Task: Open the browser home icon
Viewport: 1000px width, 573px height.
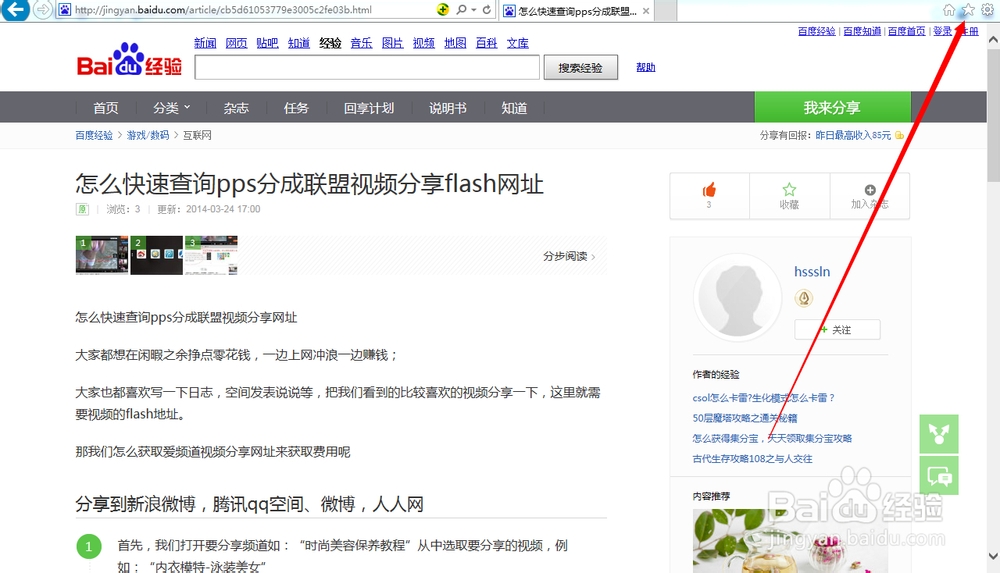Action: pos(949,10)
